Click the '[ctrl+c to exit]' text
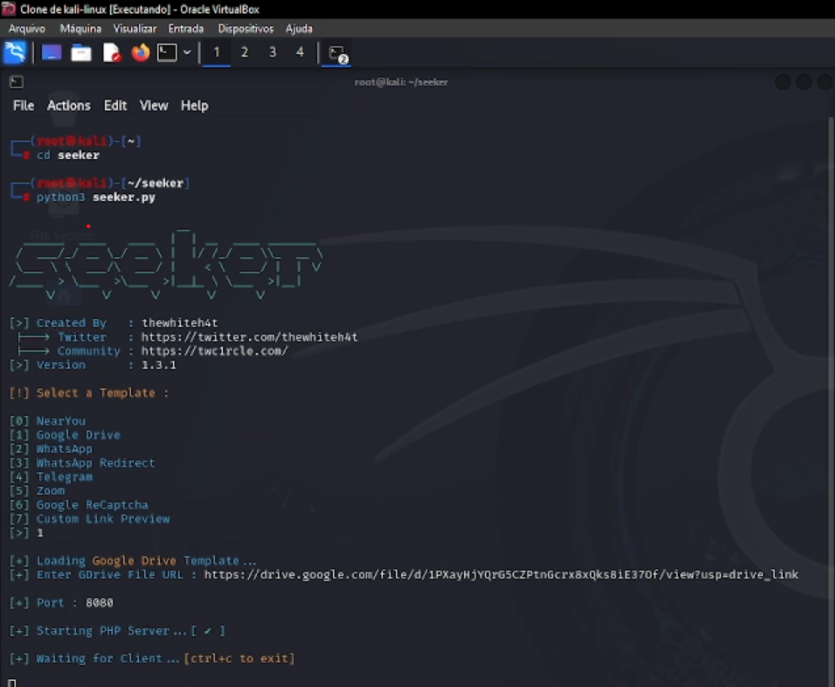 [239, 658]
